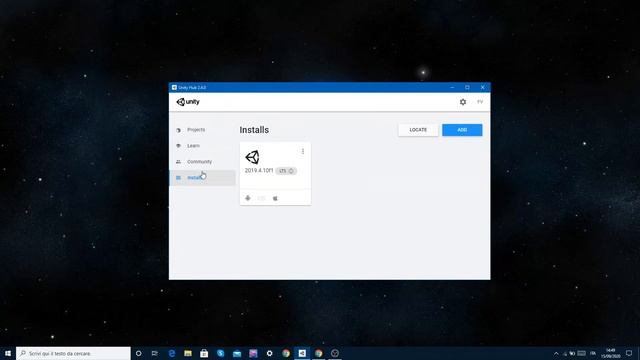Click the active Unity Hub taskbar icon
This screenshot has height=360, width=640.
(302, 353)
